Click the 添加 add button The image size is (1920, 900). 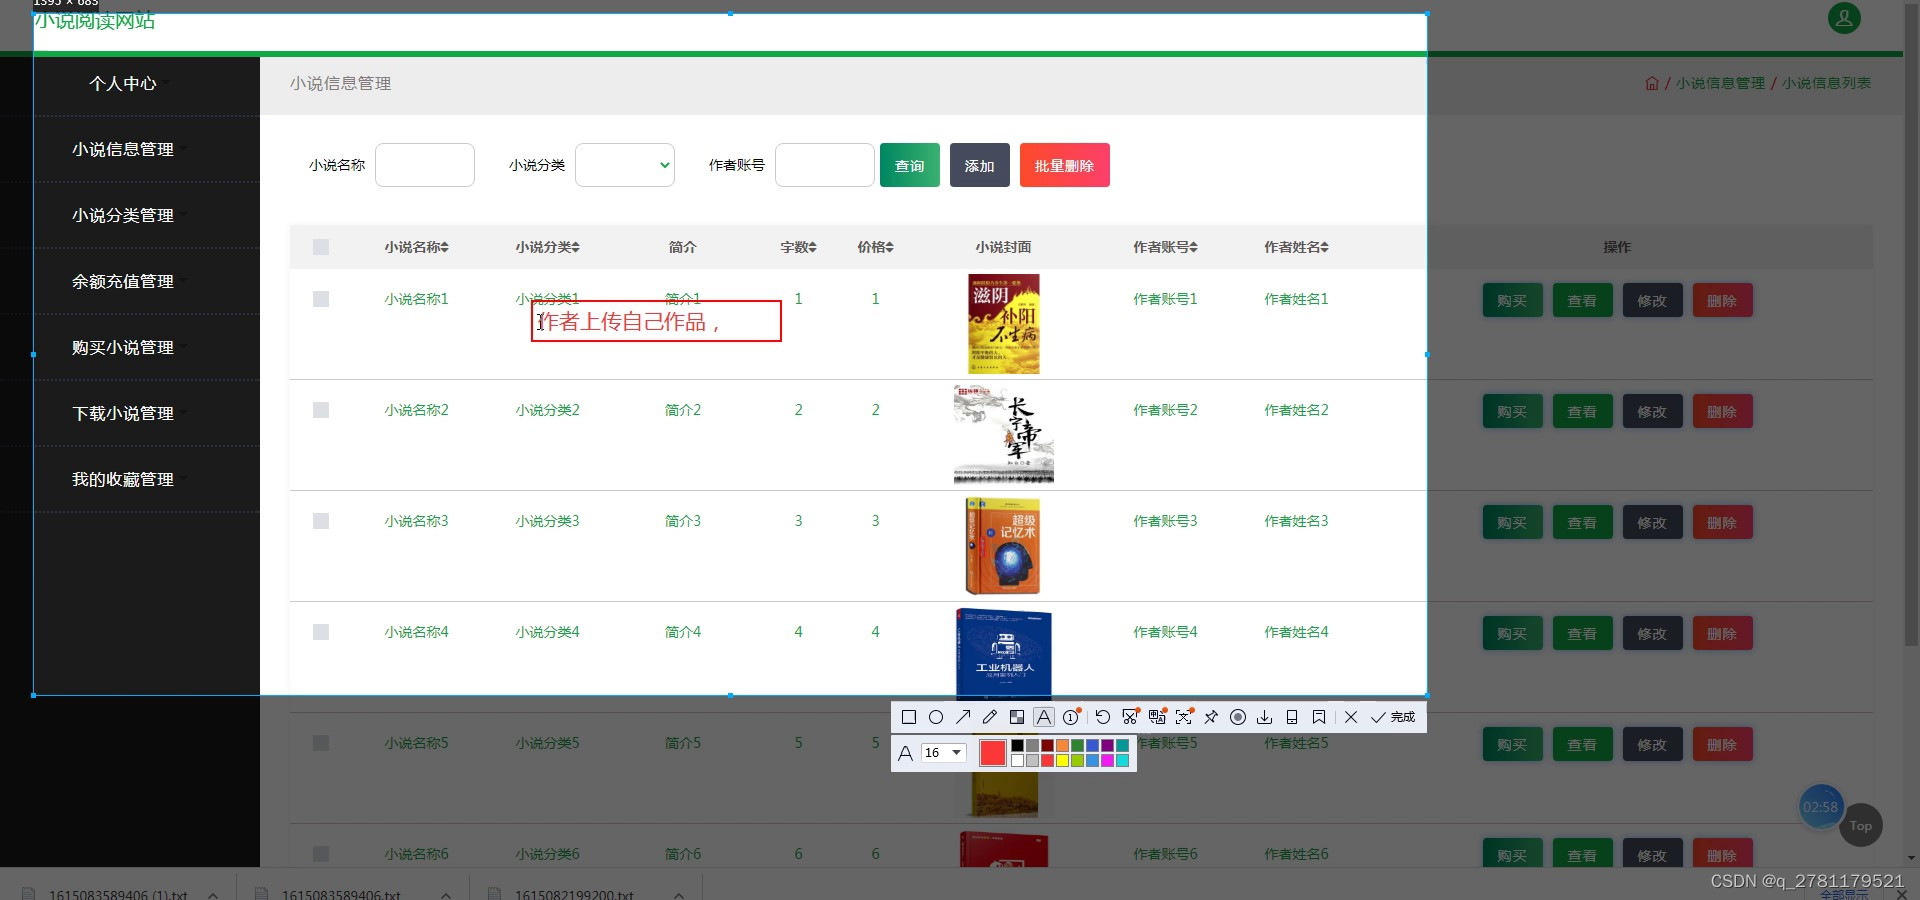coord(980,165)
